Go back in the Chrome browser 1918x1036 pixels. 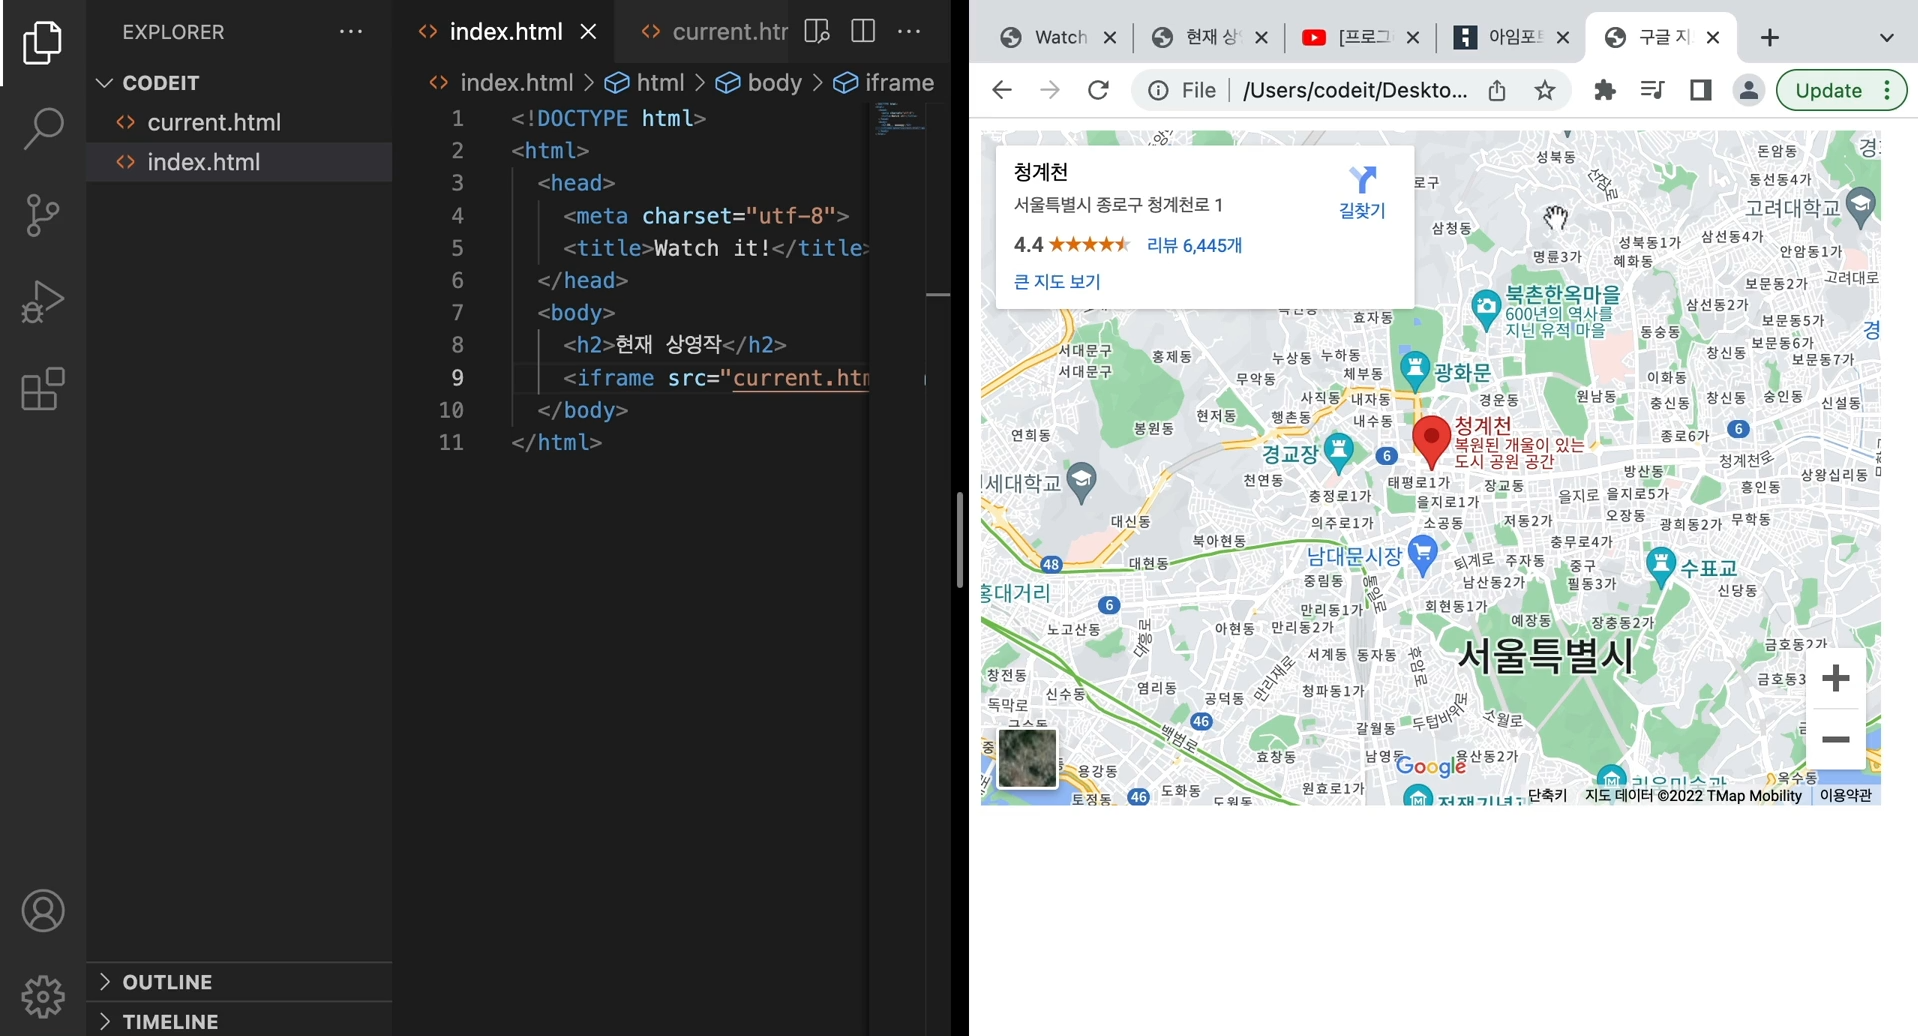pyautogui.click(x=1001, y=90)
